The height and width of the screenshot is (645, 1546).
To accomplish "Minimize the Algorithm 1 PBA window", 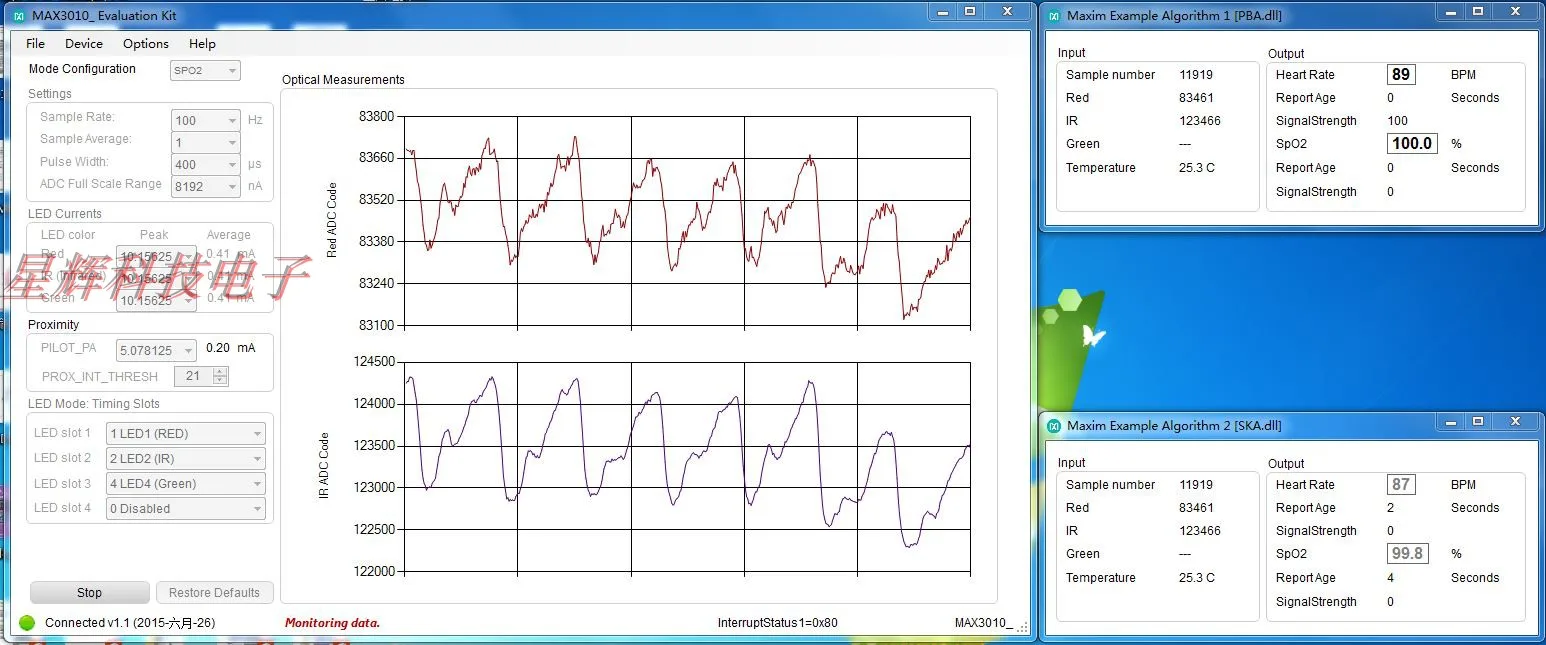I will (x=1451, y=11).
